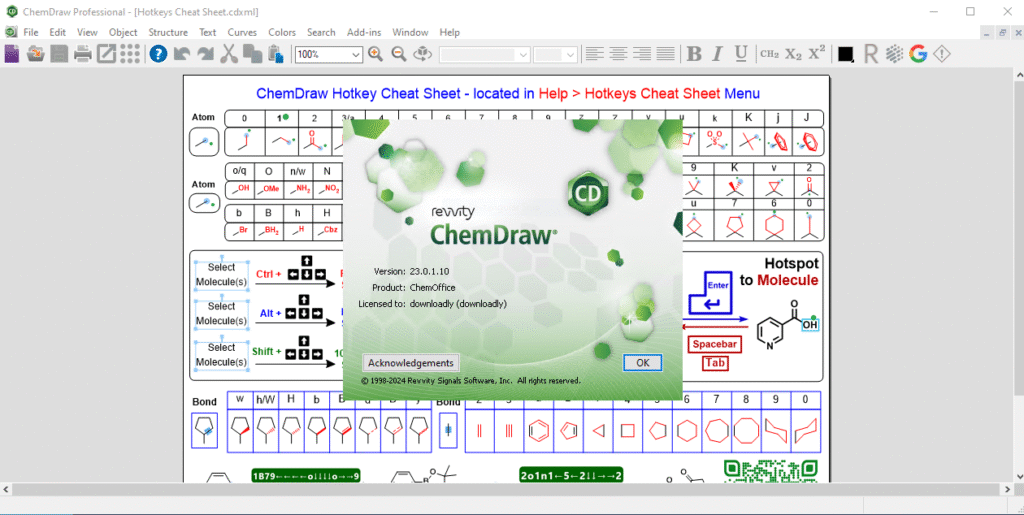Open the font name dropdown
The image size is (1024, 515).
(x=520, y=54)
